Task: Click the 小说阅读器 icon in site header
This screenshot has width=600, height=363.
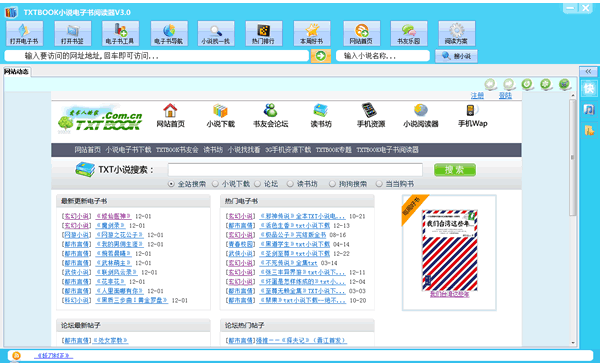Action: pos(421,116)
